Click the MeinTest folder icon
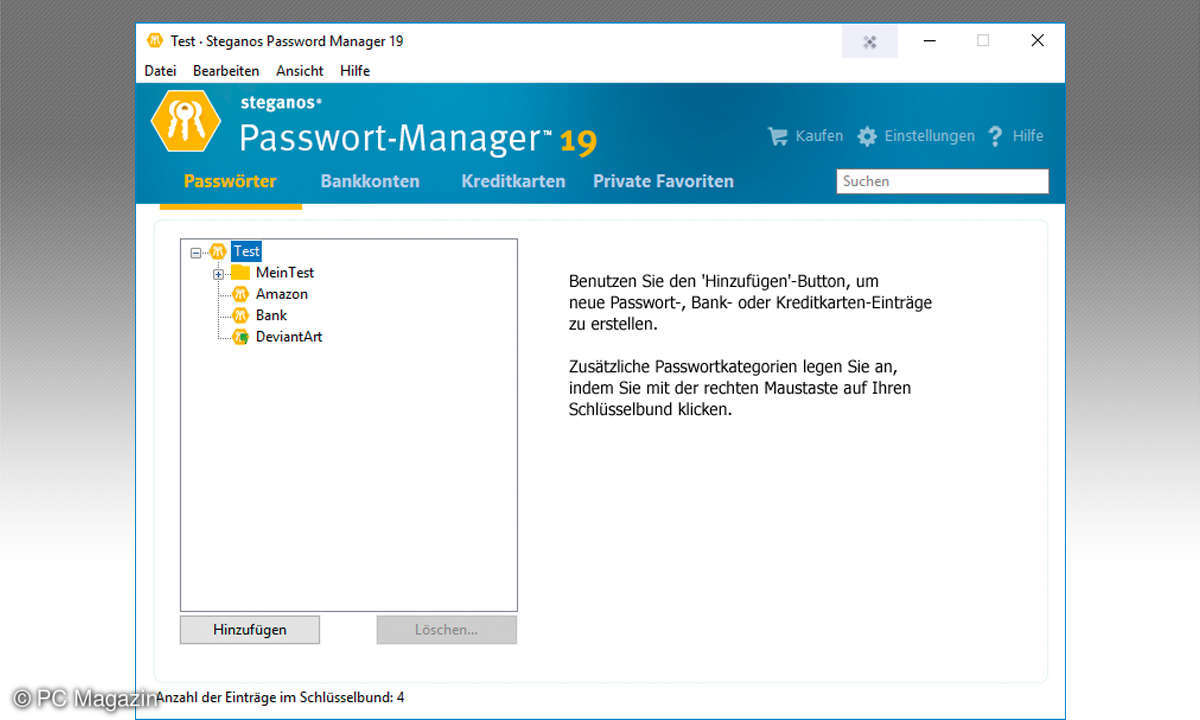 click(240, 272)
